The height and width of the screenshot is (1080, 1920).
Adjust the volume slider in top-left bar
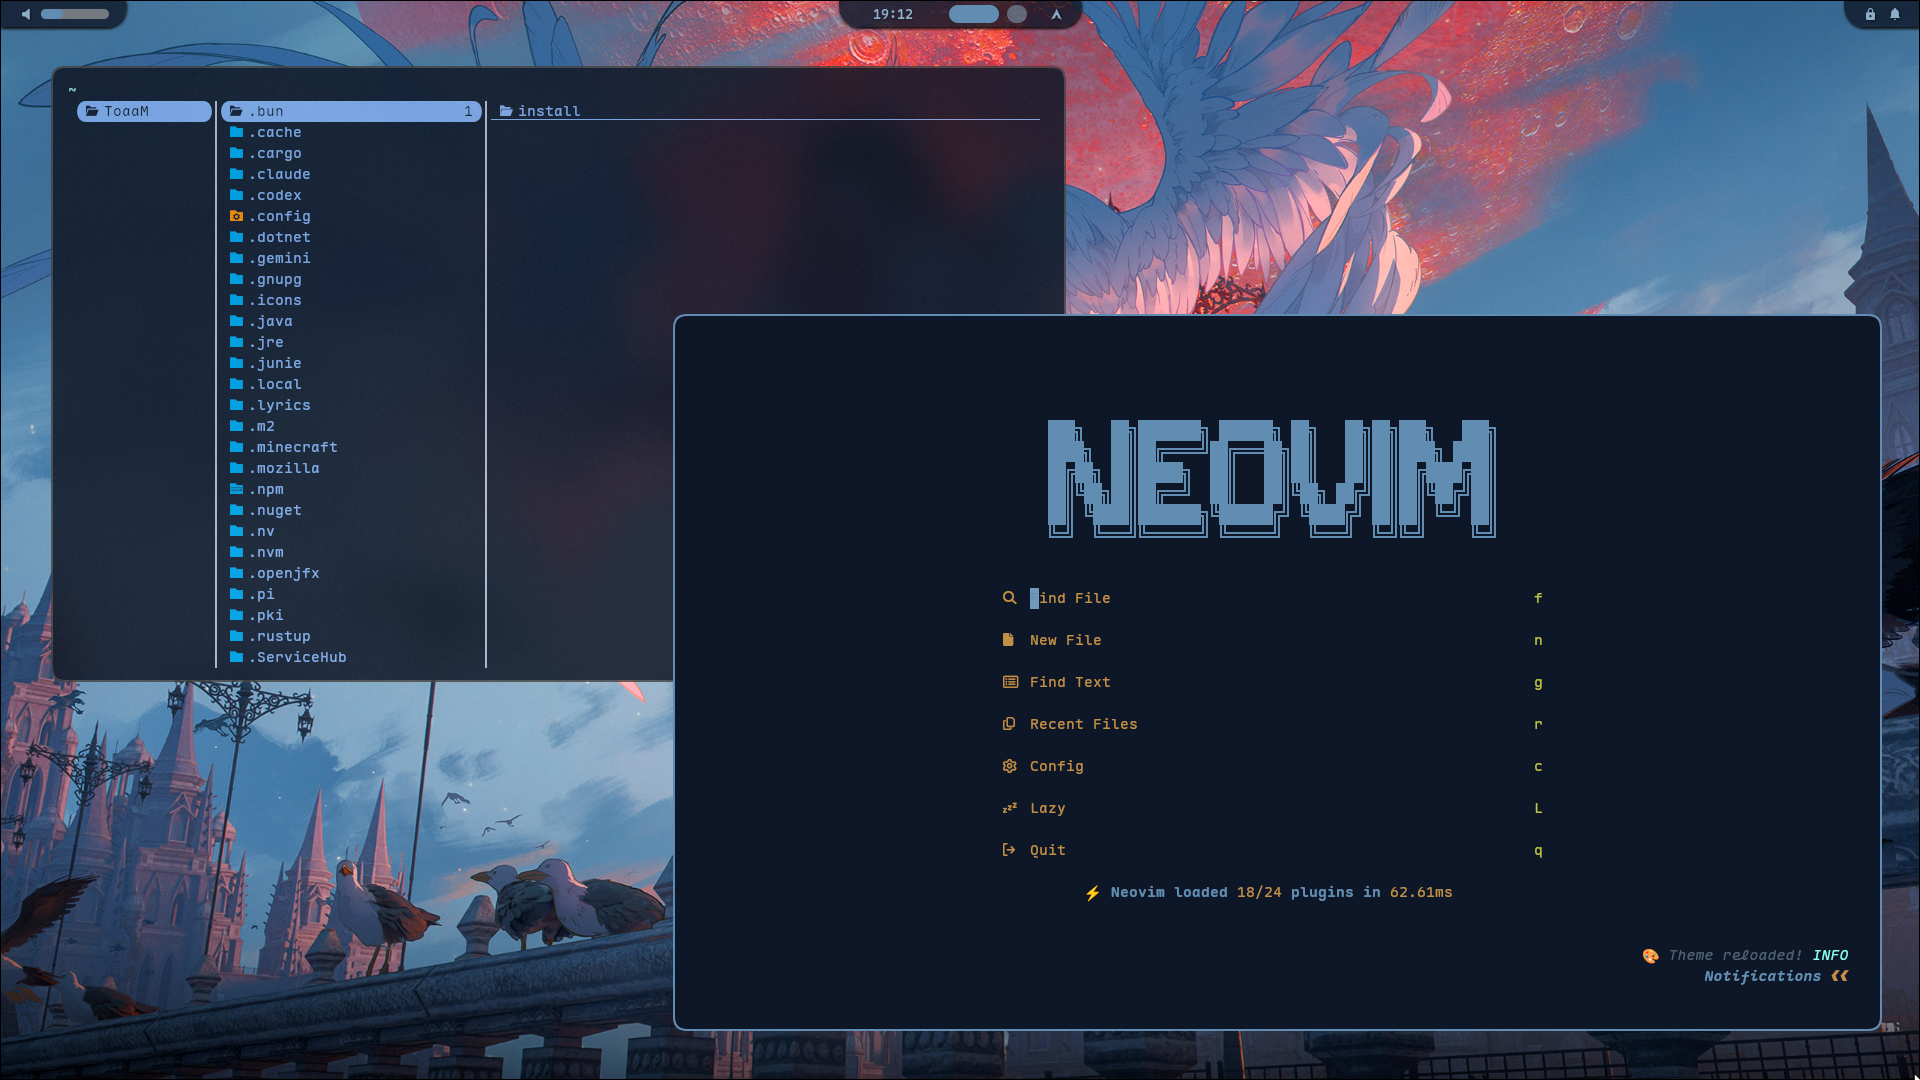coord(75,14)
